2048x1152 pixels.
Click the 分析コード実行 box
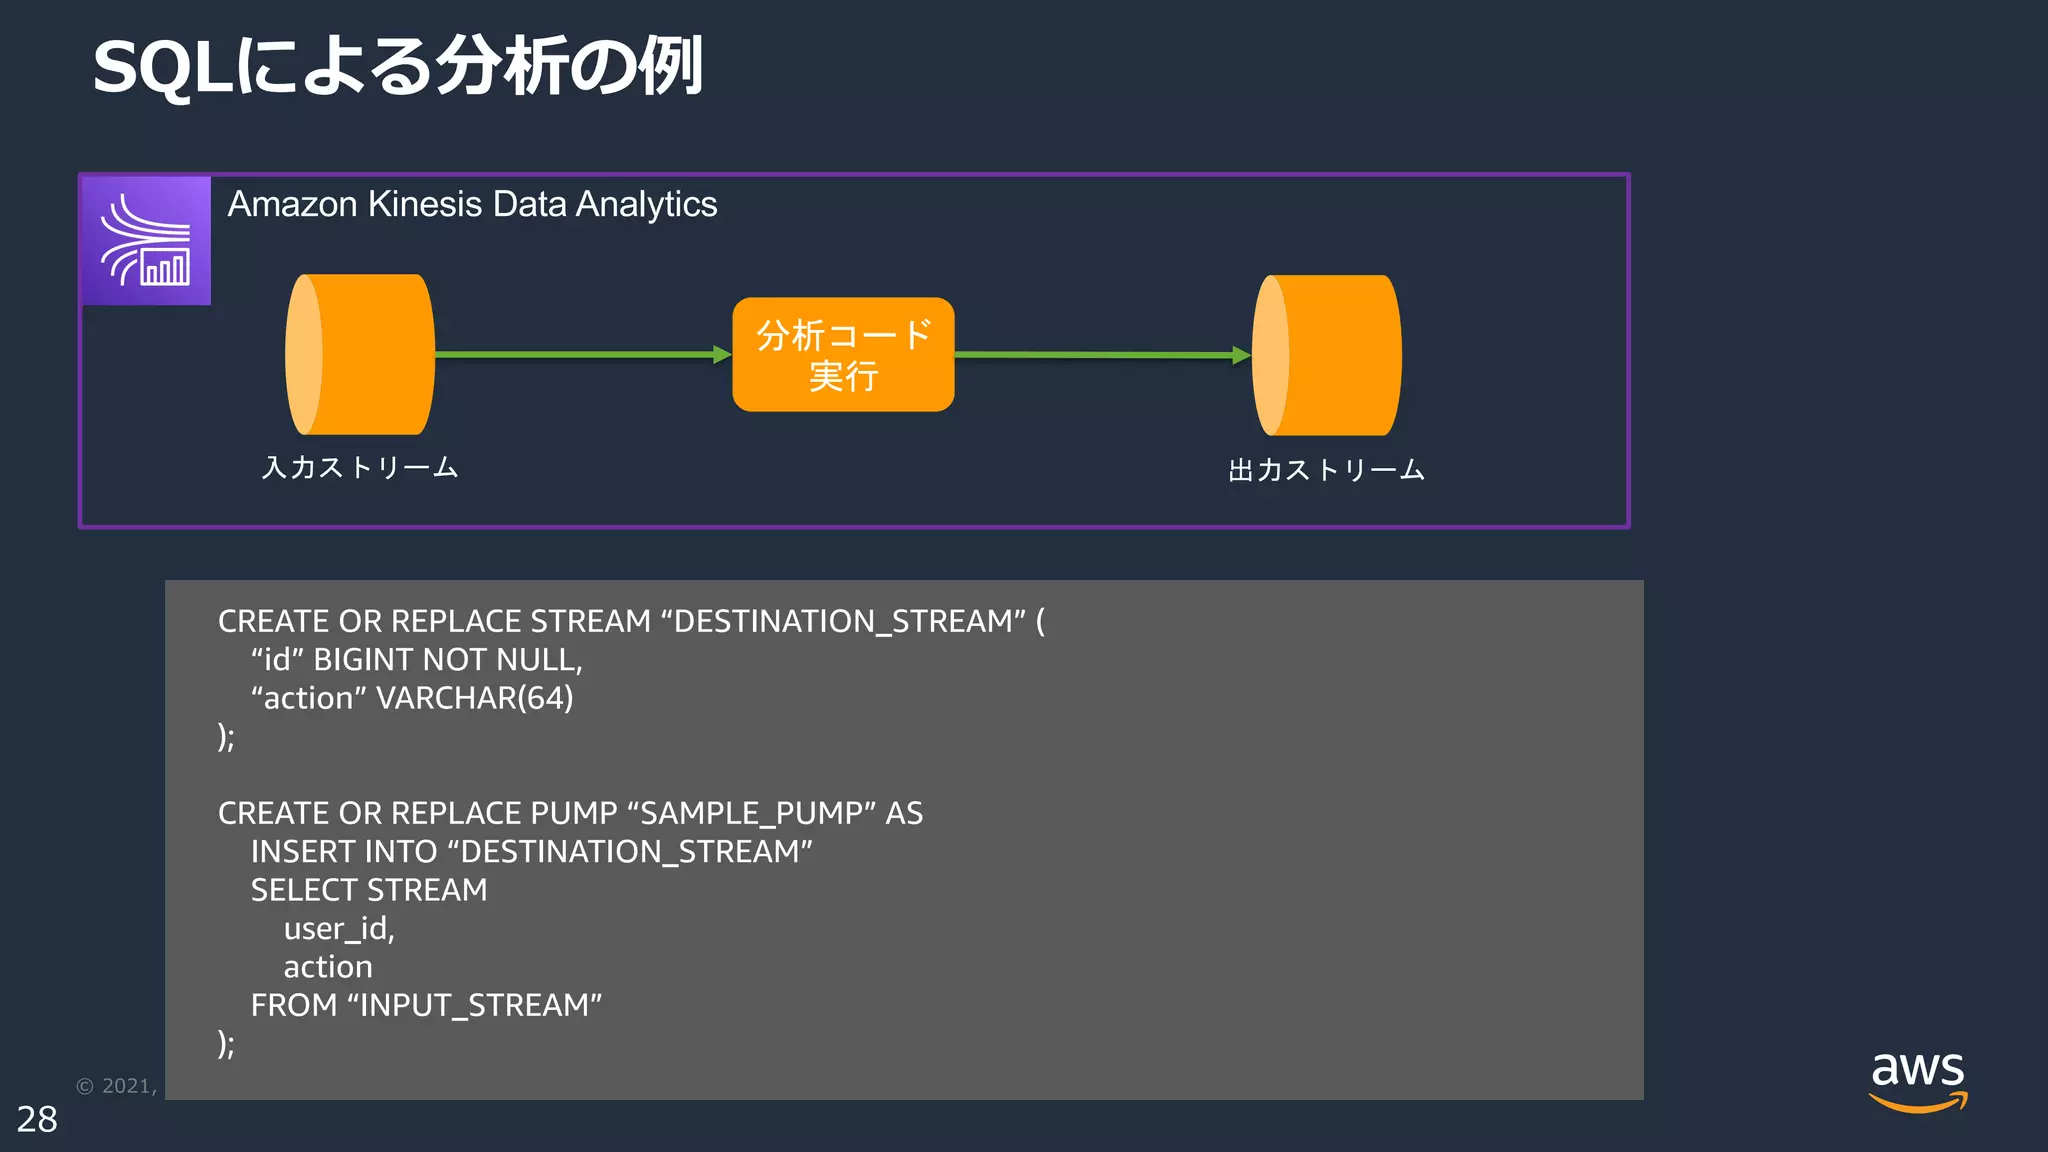843,354
